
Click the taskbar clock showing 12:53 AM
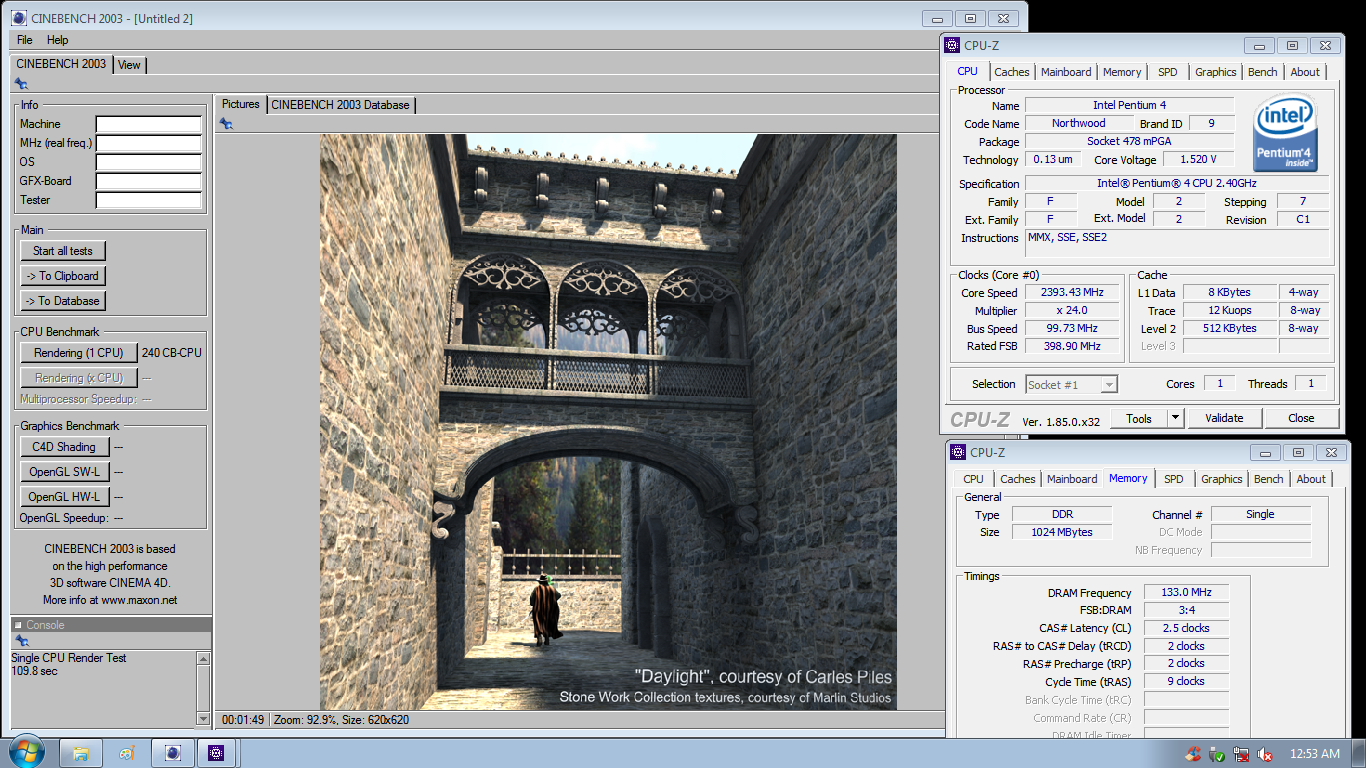click(x=1315, y=754)
